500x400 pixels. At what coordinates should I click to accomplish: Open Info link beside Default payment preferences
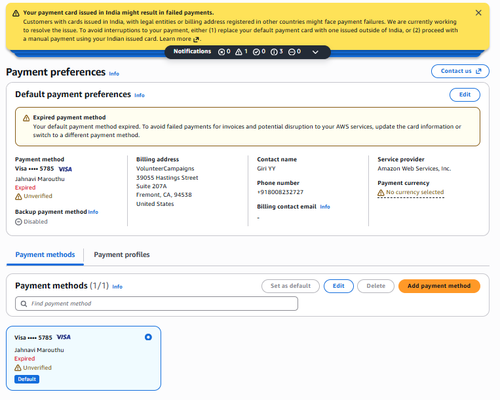coord(139,95)
